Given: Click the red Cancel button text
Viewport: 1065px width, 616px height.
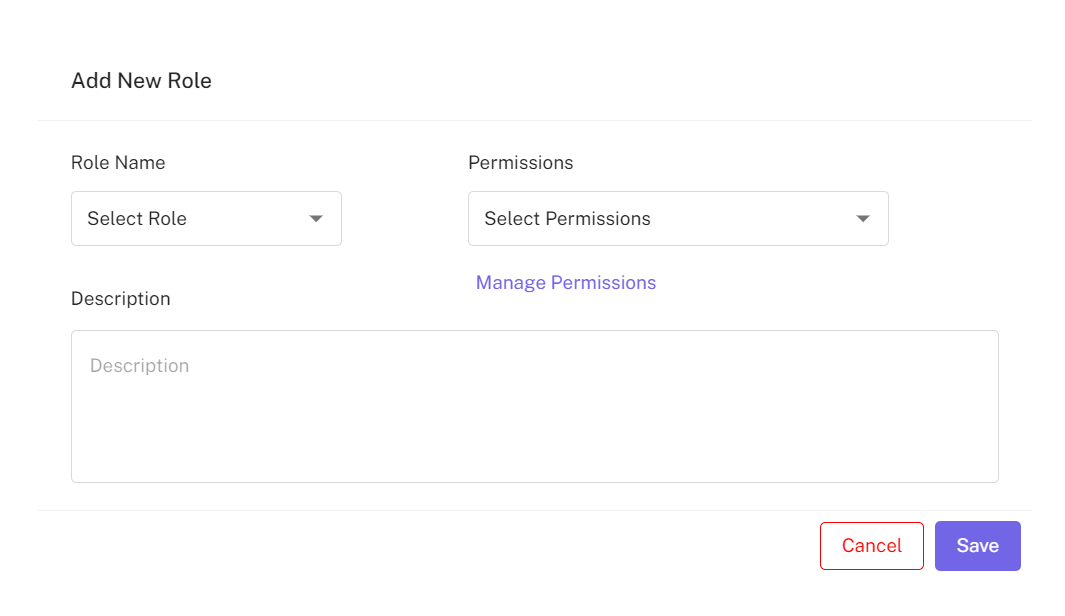Looking at the screenshot, I should [871, 546].
